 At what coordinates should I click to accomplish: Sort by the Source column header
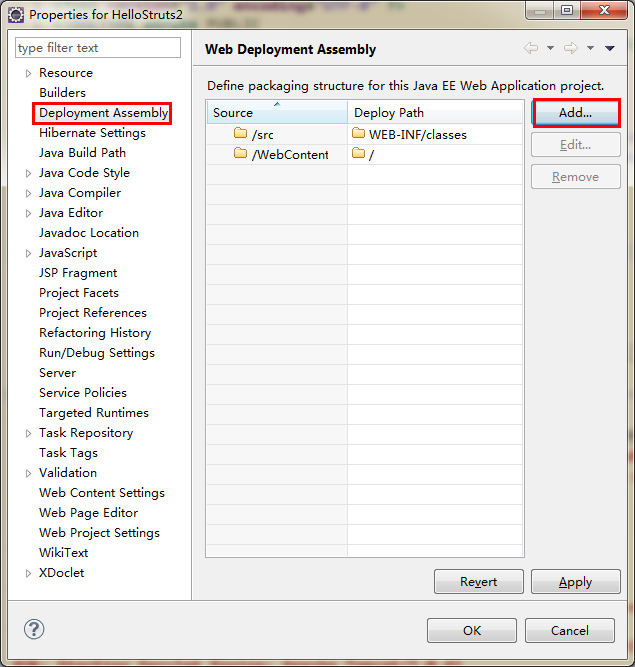pos(276,113)
